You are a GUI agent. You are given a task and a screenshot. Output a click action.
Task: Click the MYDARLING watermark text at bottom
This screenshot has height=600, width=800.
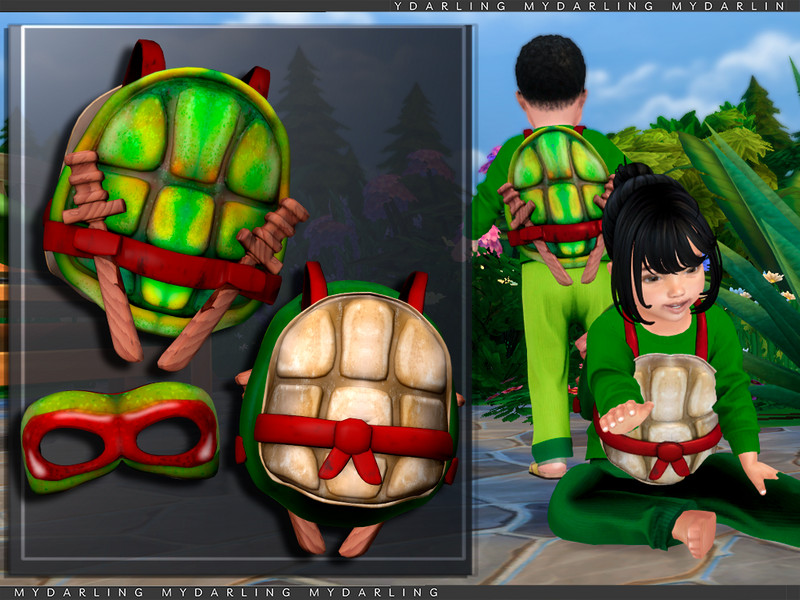tap(225, 593)
